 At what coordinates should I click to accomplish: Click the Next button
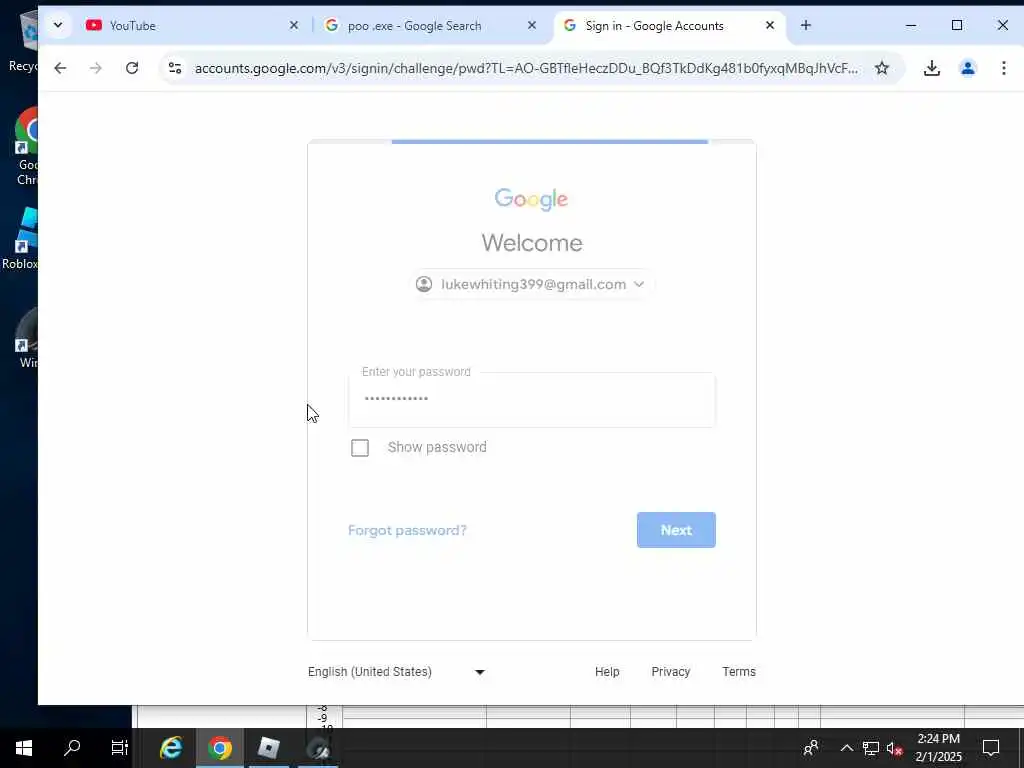pos(676,530)
